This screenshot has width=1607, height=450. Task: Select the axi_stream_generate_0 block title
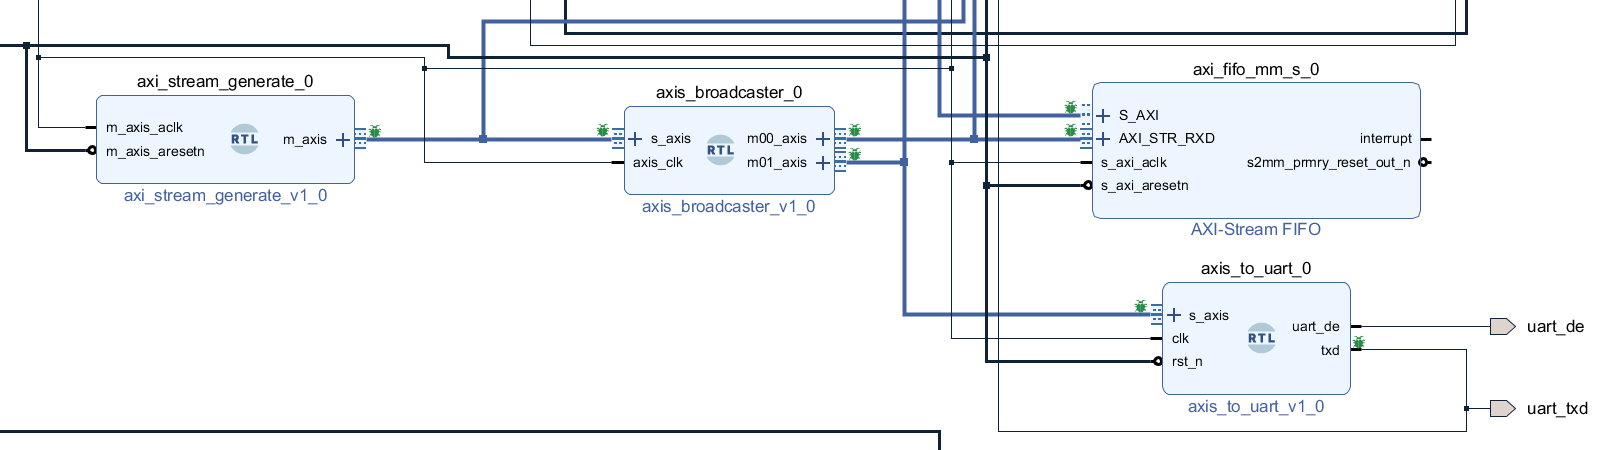coord(225,81)
